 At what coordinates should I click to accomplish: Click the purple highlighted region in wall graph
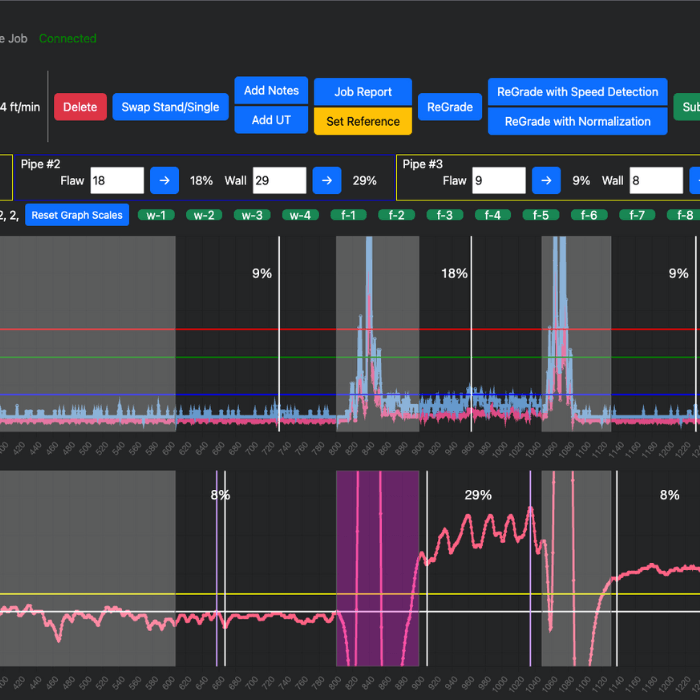[x=378, y=568]
